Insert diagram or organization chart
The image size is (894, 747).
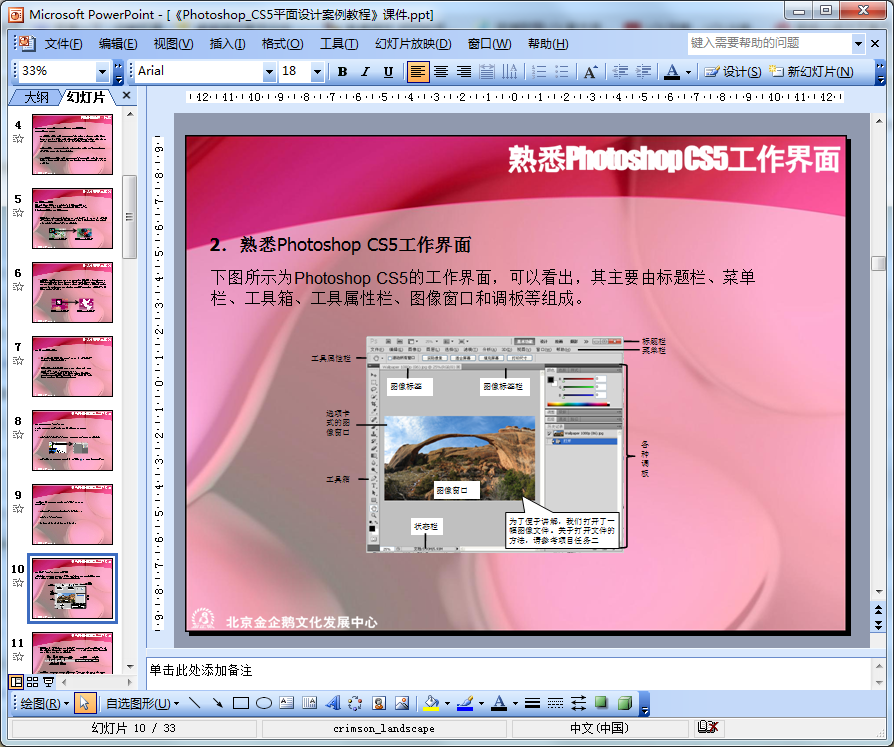(355, 703)
